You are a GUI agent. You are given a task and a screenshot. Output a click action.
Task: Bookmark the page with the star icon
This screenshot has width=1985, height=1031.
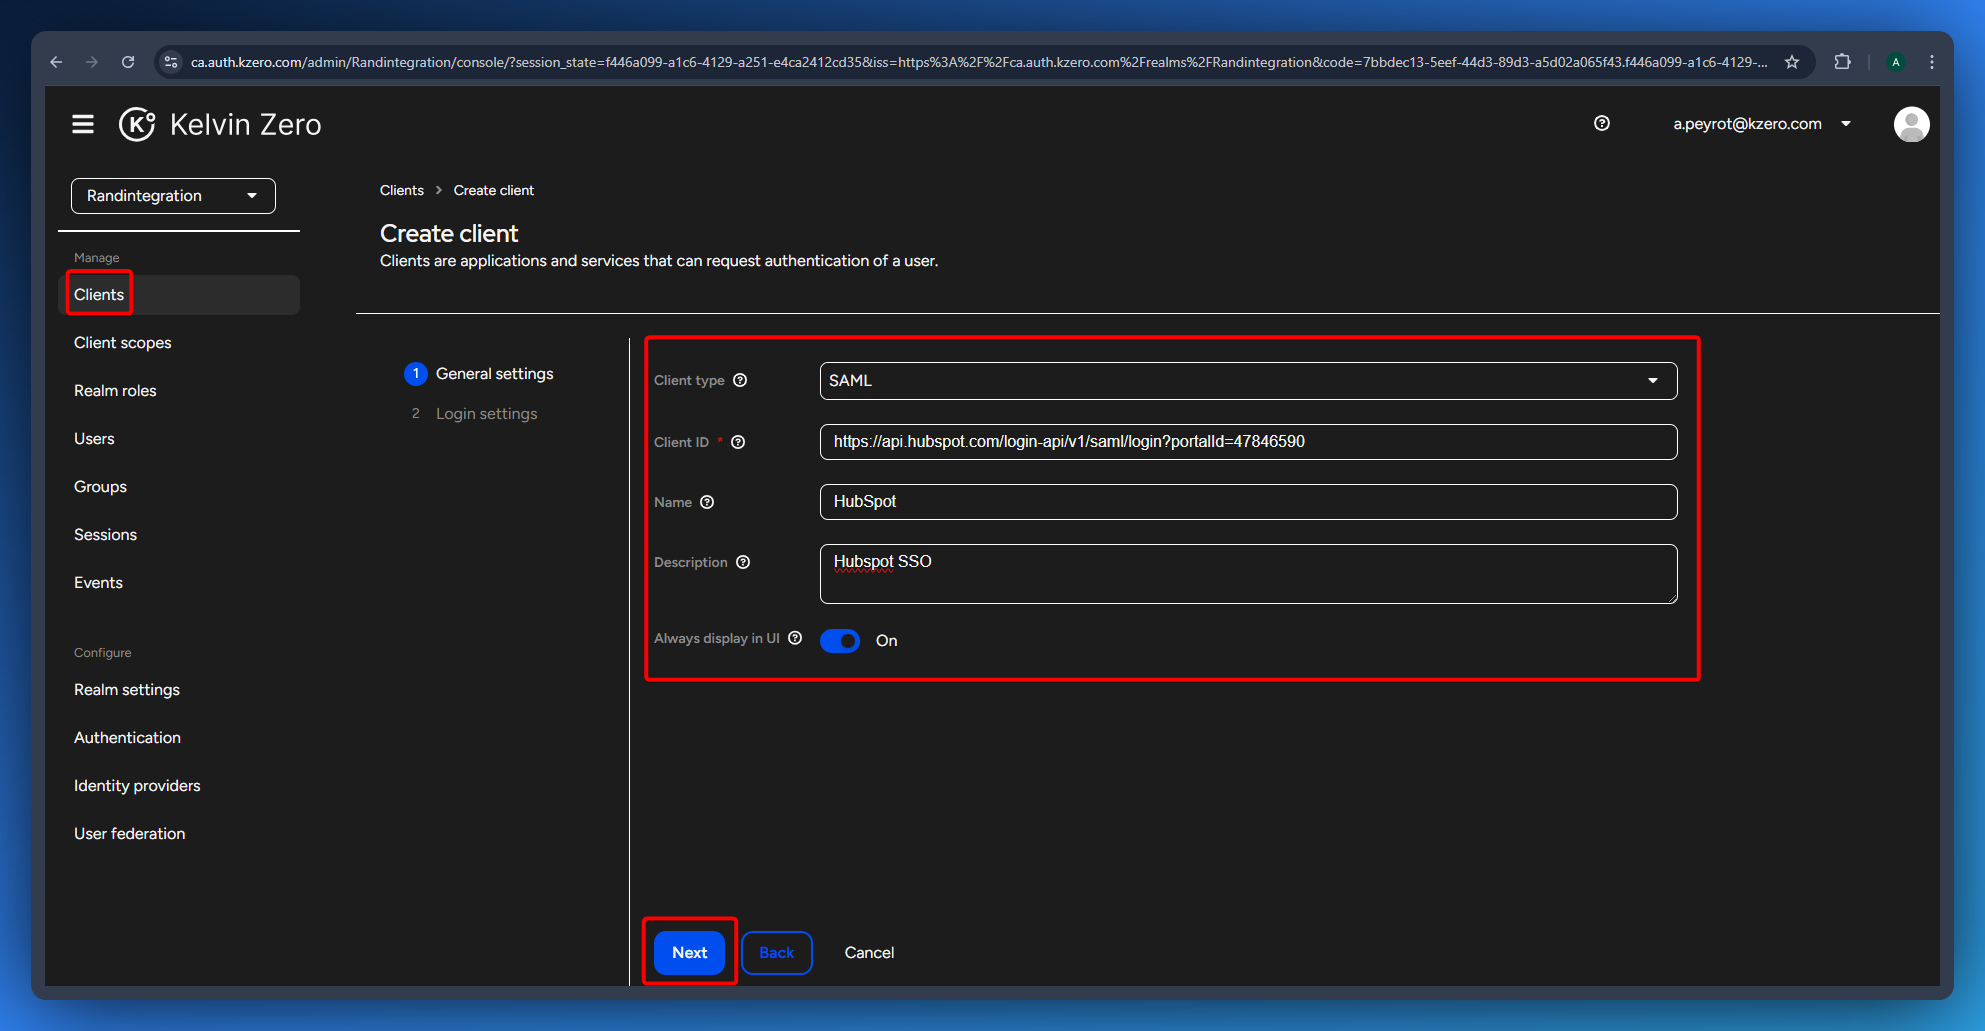[x=1792, y=62]
